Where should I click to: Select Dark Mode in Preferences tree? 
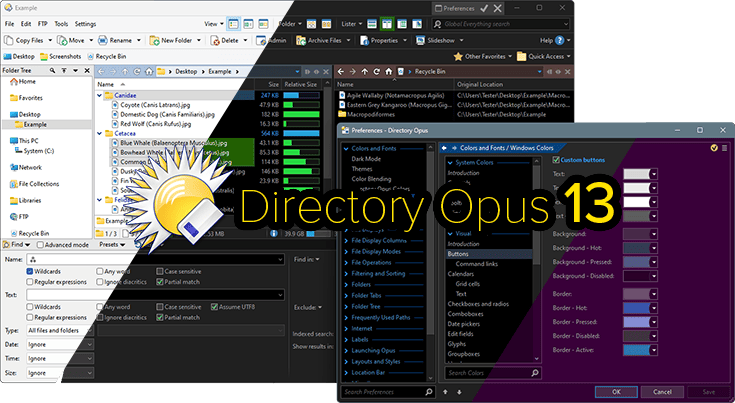(x=366, y=159)
